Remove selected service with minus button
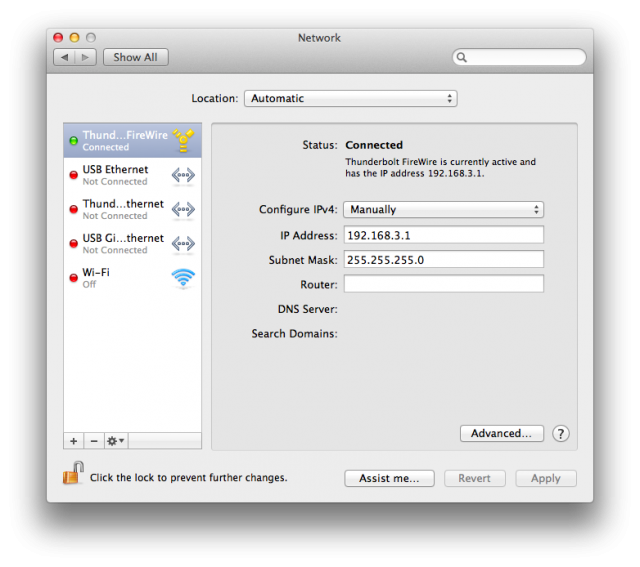Screen dimensions: 640x567 pyautogui.click(x=94, y=441)
